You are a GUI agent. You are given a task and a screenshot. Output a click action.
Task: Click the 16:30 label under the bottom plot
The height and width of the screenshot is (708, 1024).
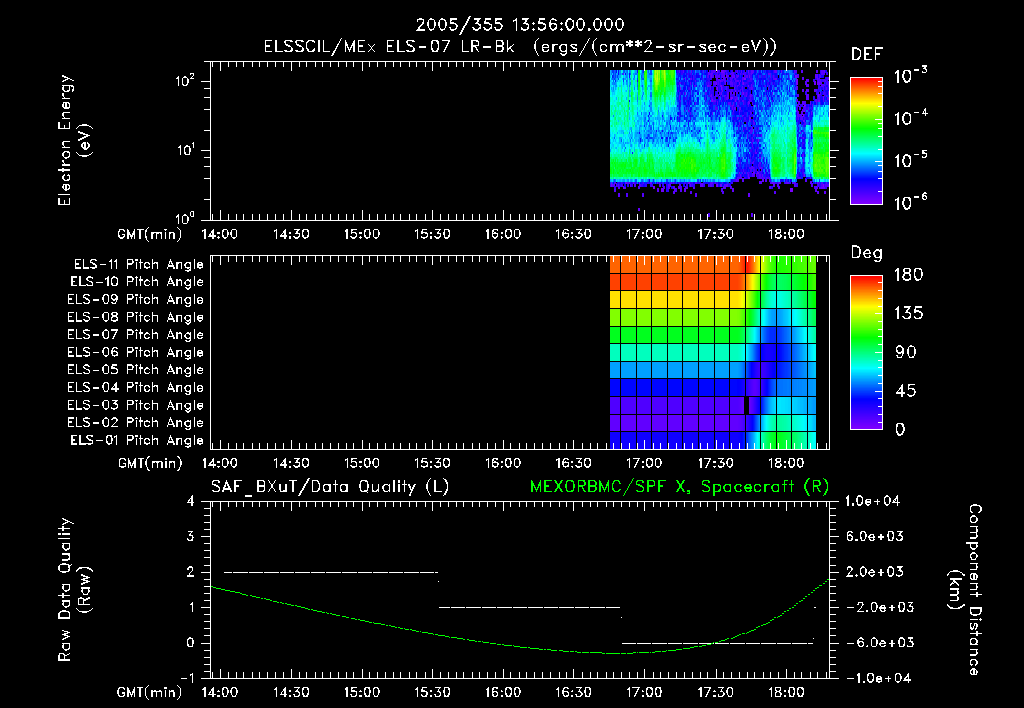coord(574,692)
